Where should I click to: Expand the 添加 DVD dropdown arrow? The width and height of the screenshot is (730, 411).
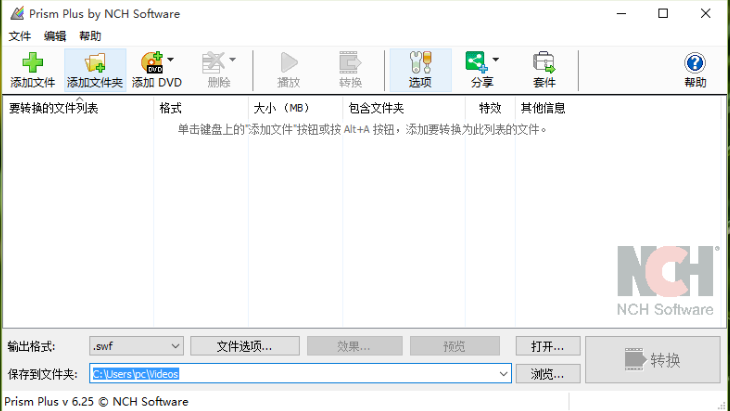[x=170, y=59]
